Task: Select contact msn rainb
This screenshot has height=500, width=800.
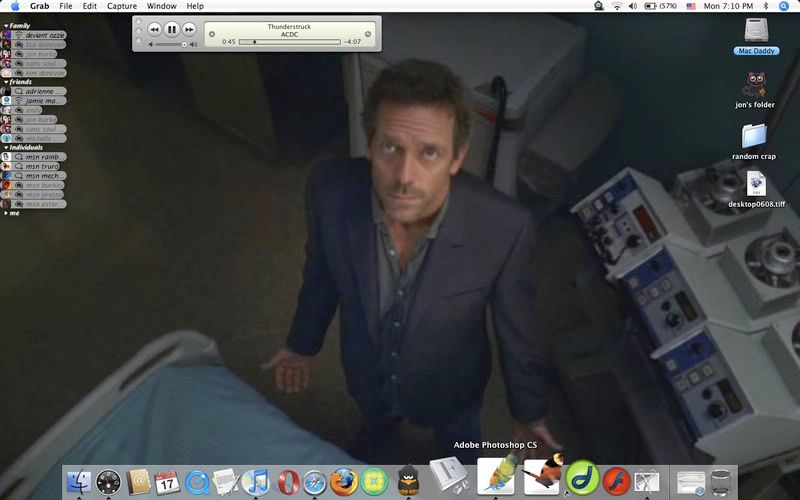Action: pyautogui.click(x=34, y=157)
